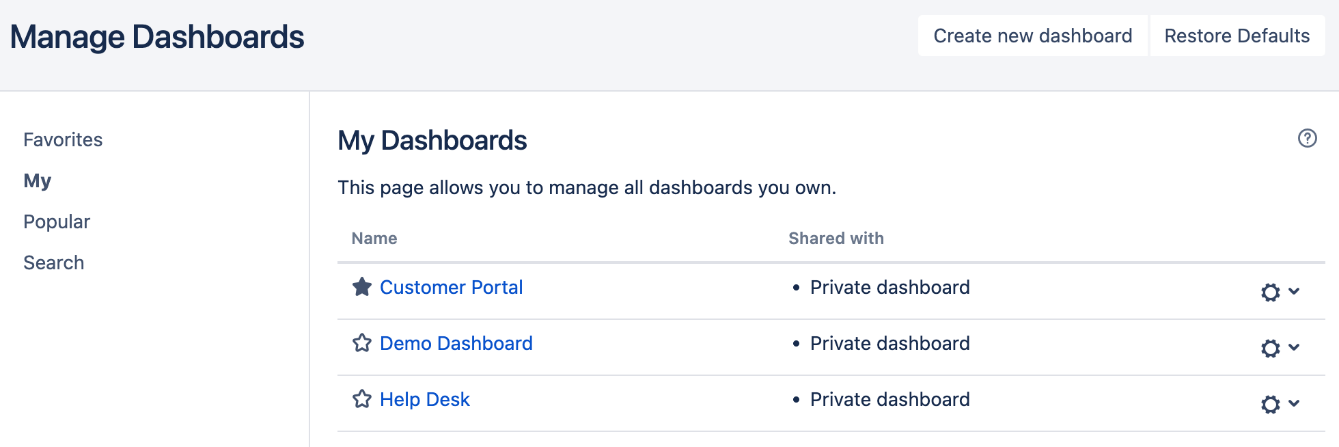
Task: Open the Demo Dashboard link
Action: pos(456,343)
